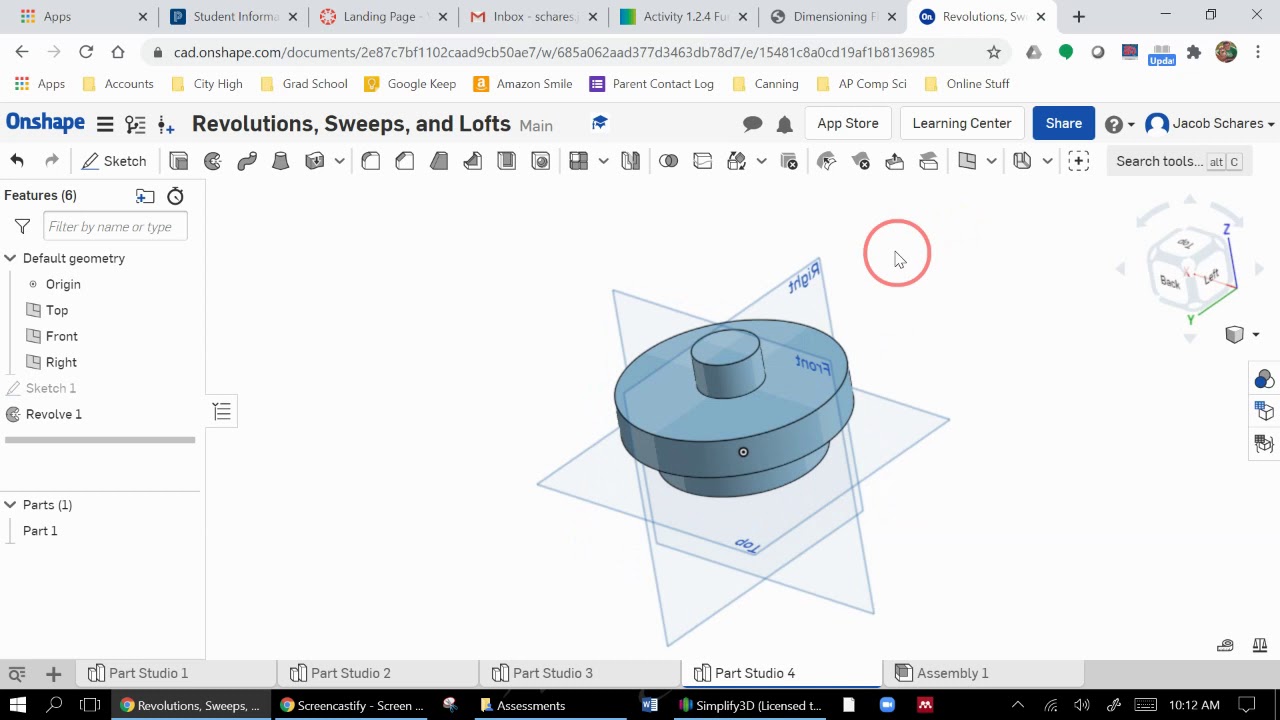Select the Modify fillet tool
This screenshot has height=720, width=1280.
pos(827,161)
